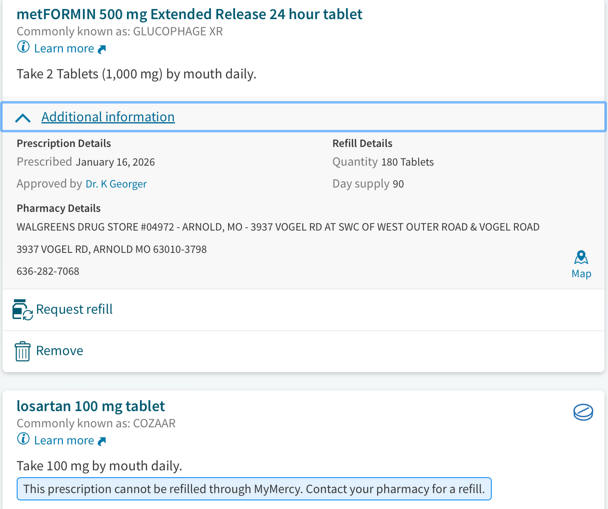Select the losartan 100 mg tablet title
Screen dimensions: 608x509
(x=91, y=406)
